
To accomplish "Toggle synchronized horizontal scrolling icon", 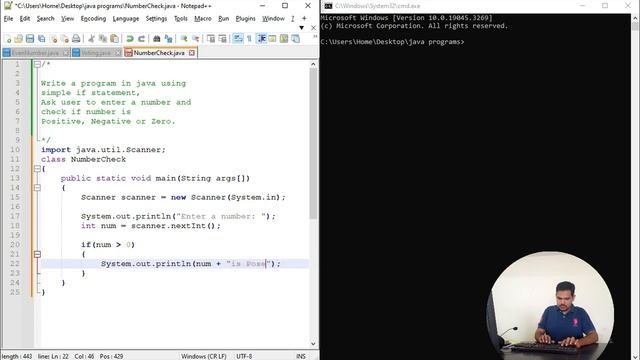I will (222, 39).
